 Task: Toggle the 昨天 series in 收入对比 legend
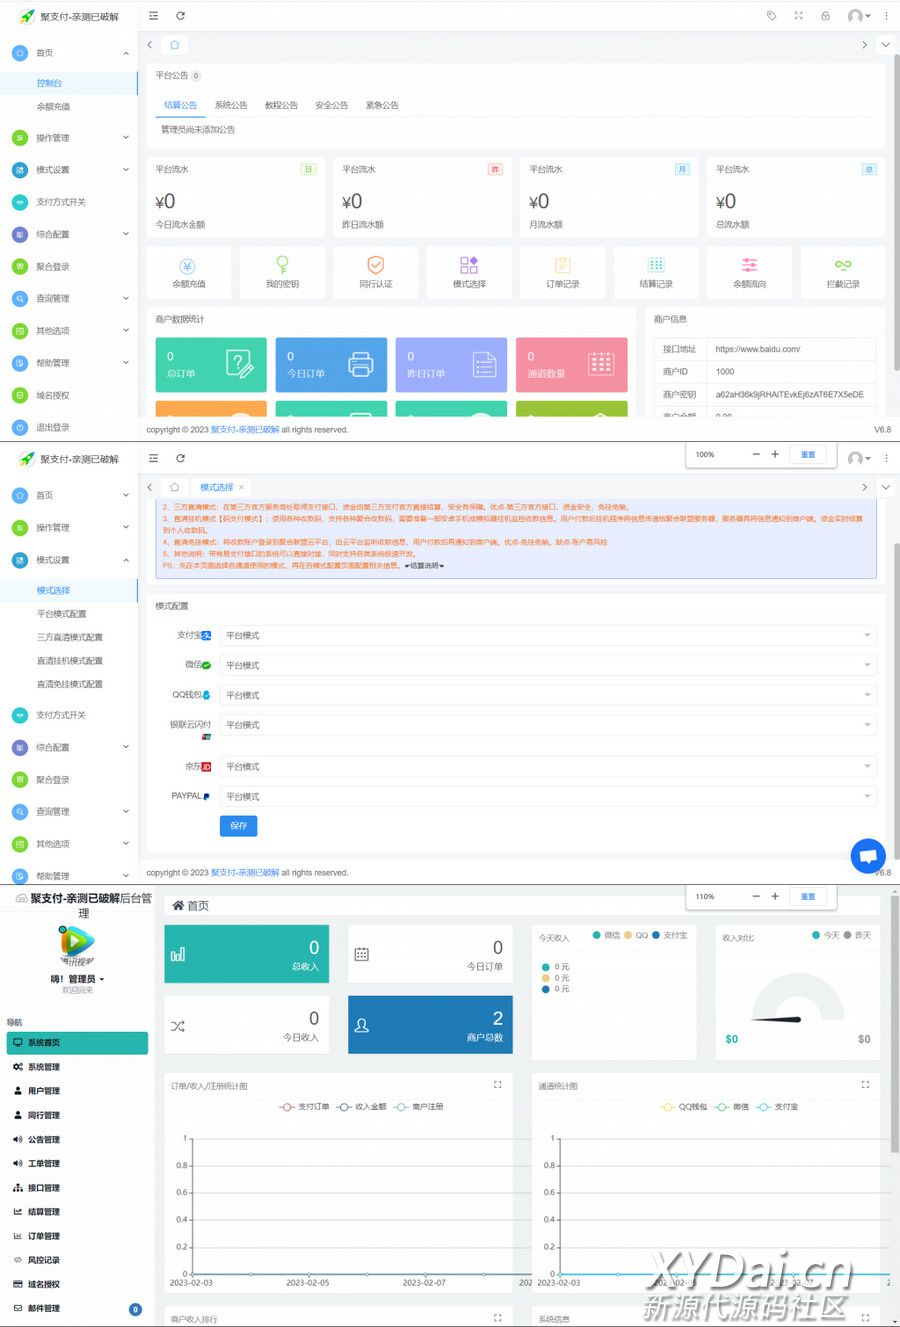[x=857, y=935]
